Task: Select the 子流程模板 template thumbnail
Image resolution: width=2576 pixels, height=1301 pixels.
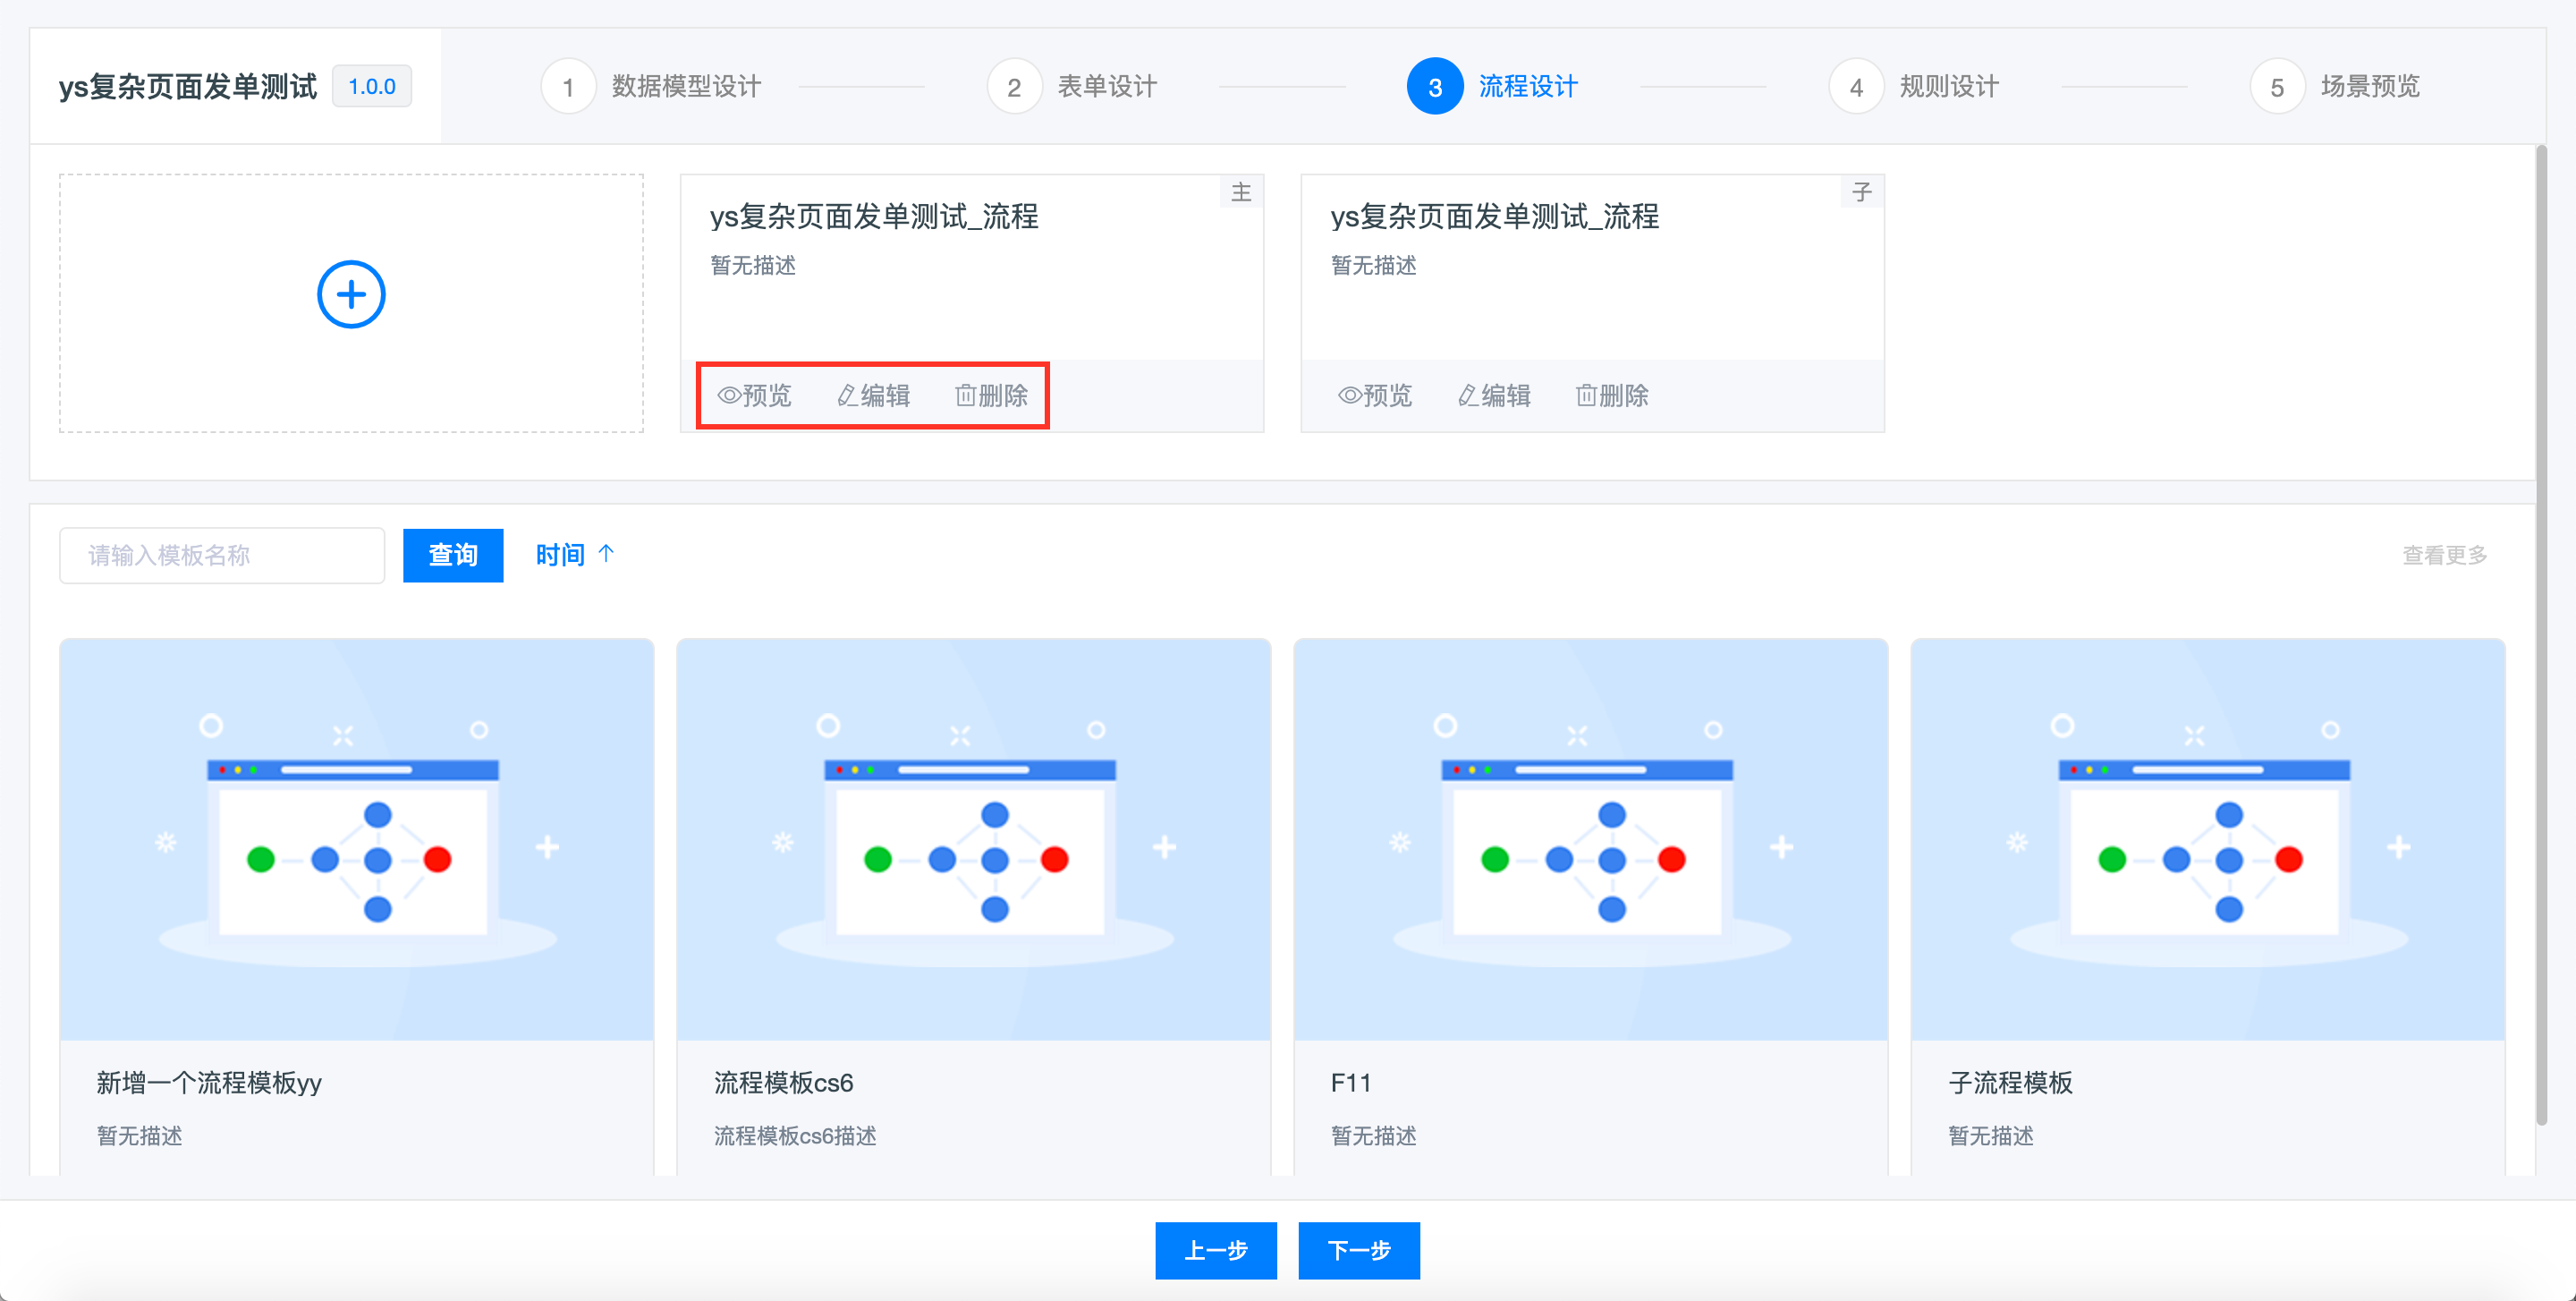Action: point(2207,840)
